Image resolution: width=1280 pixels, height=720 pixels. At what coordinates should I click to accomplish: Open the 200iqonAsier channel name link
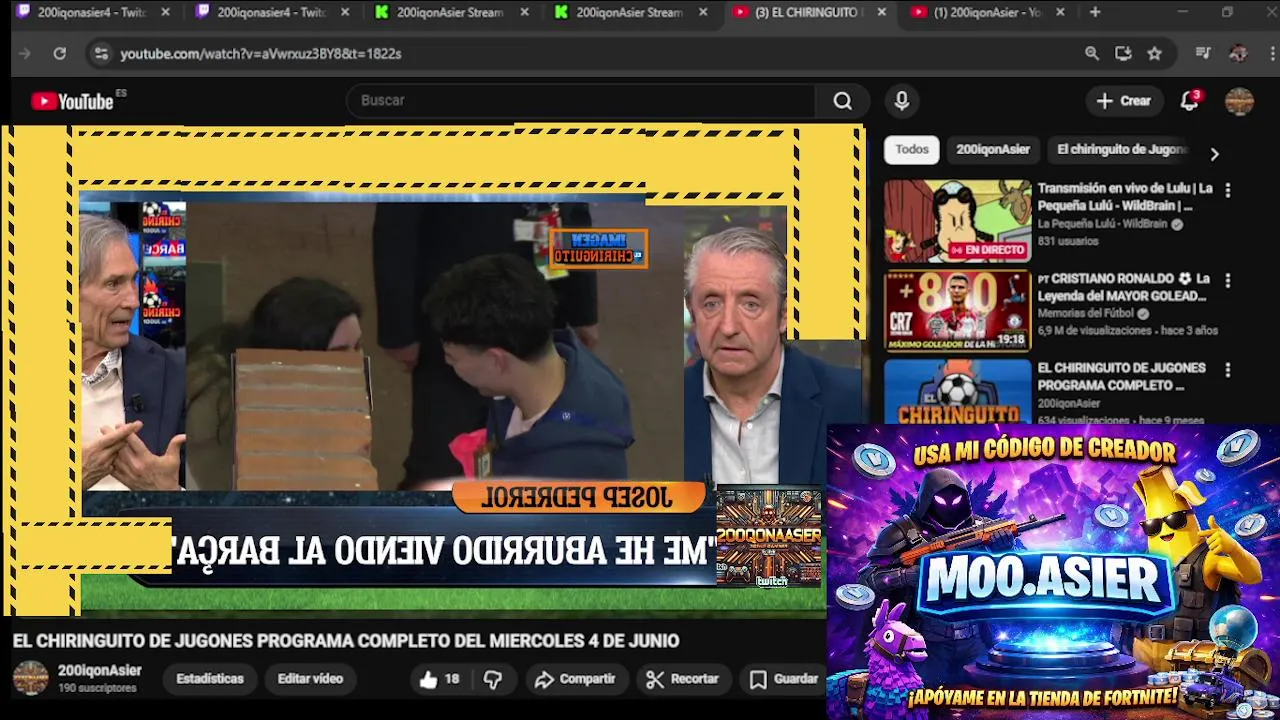[x=99, y=670]
